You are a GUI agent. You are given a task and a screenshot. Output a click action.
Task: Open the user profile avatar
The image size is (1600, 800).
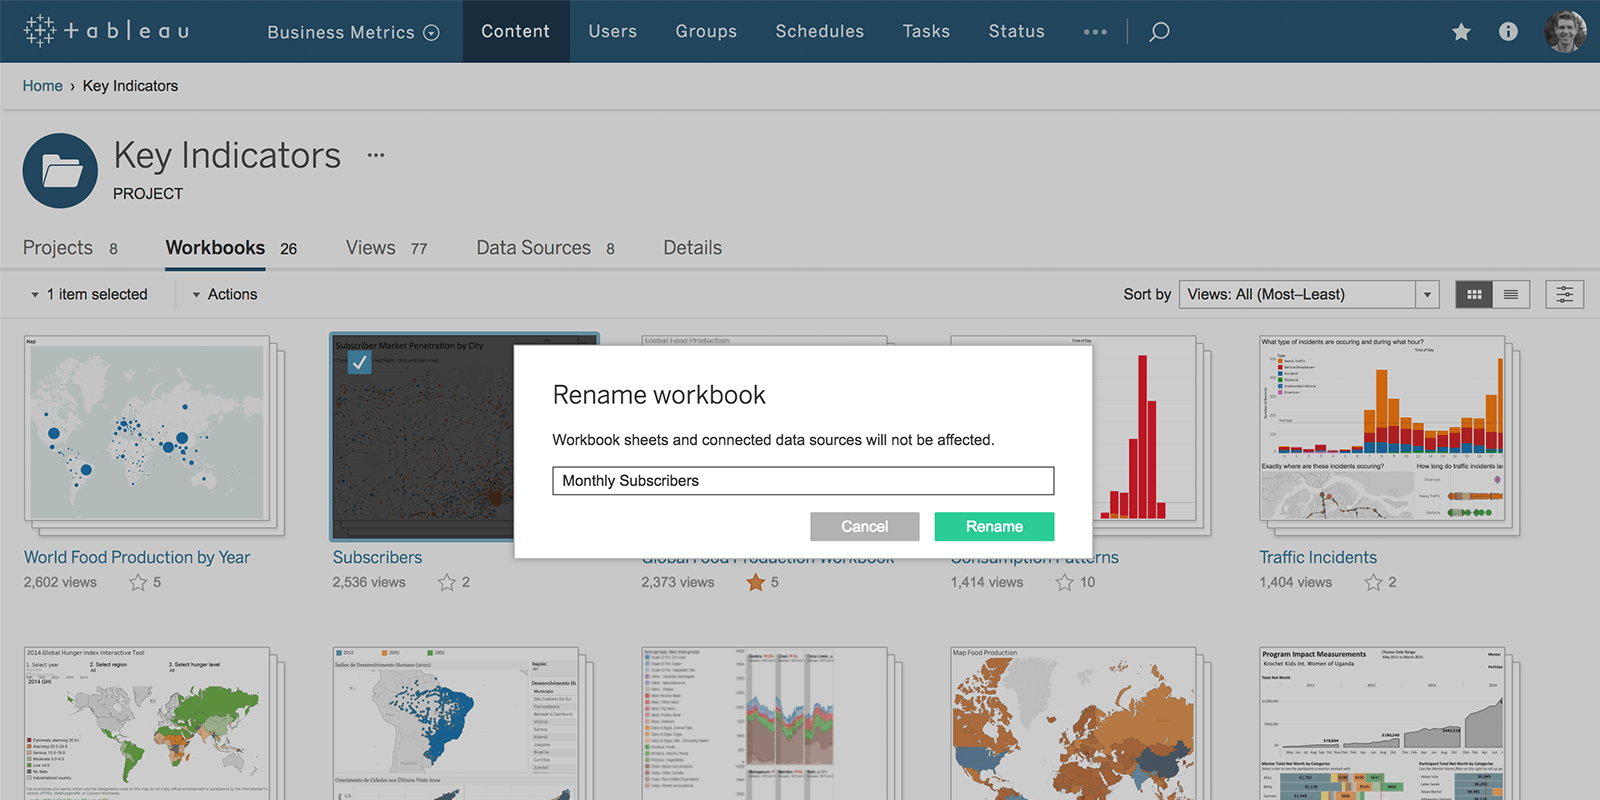click(x=1565, y=31)
